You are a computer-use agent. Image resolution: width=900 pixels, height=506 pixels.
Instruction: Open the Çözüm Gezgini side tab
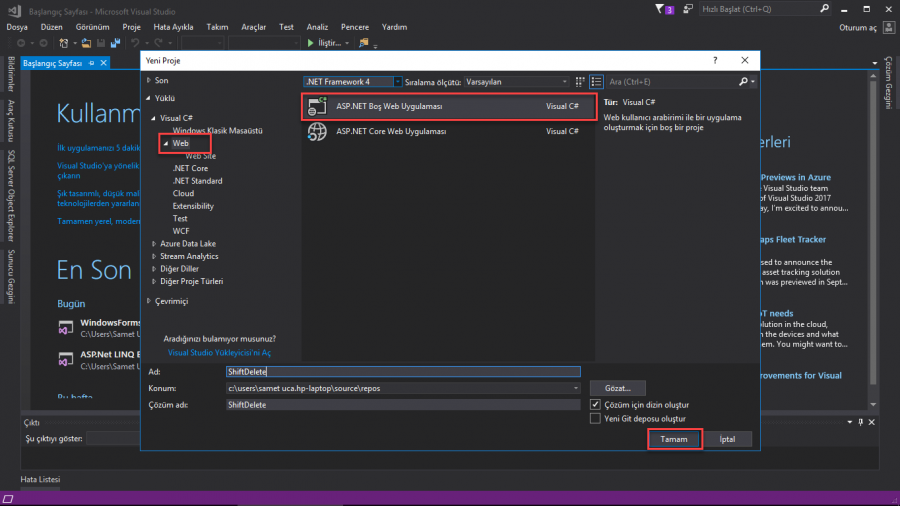point(888,83)
